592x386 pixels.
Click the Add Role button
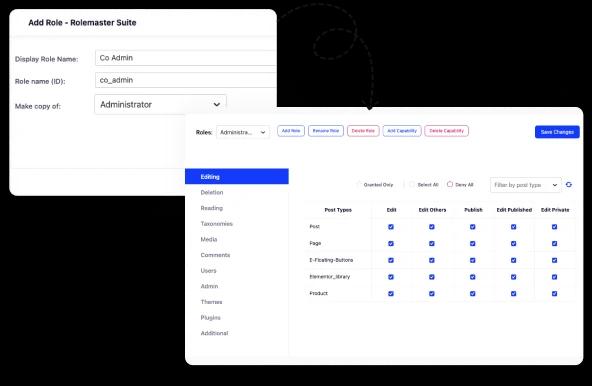point(291,131)
